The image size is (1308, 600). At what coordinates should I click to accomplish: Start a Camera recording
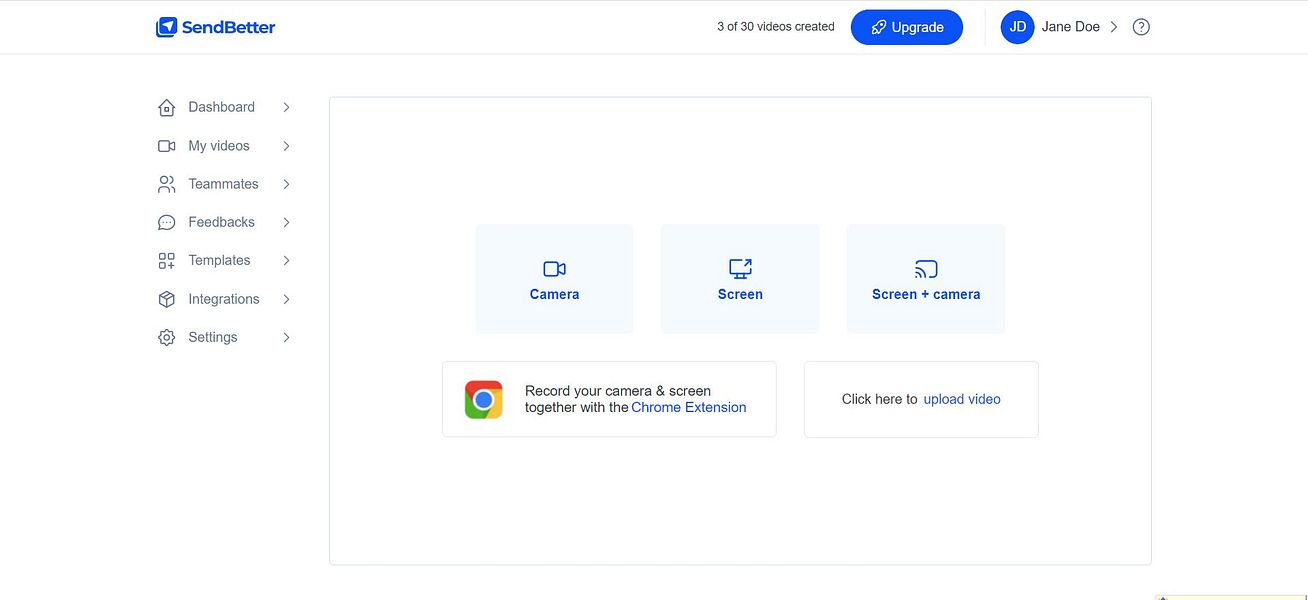554,279
